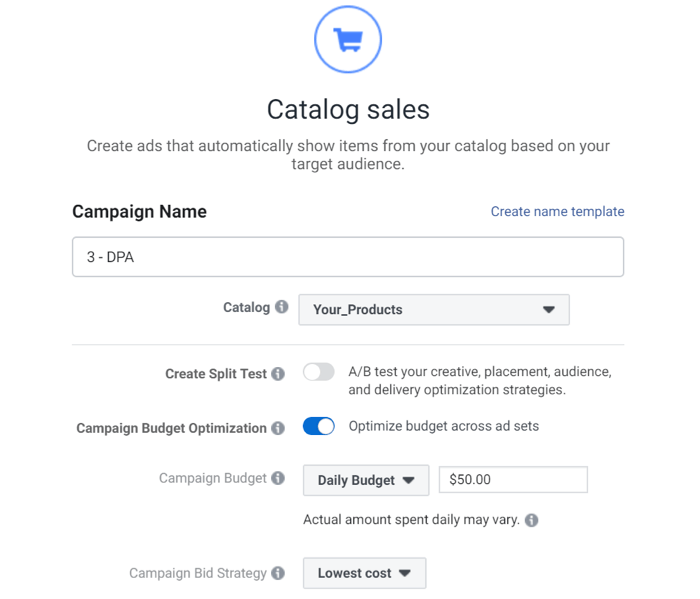Screen dimensions: 700x599
Task: Click the Catalog sales heading
Action: pyautogui.click(x=348, y=109)
